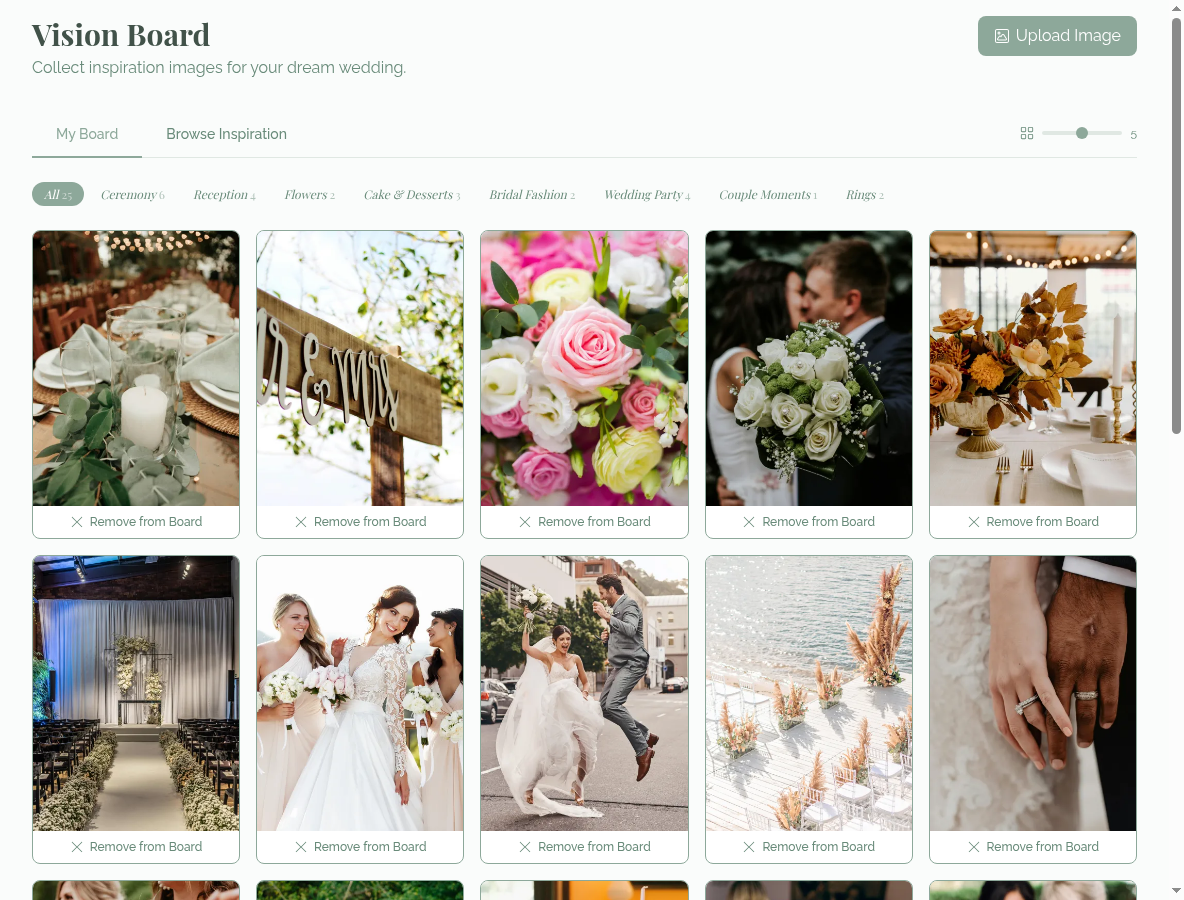Select the All 25 filter chip
Image resolution: width=1184 pixels, height=900 pixels.
point(58,194)
